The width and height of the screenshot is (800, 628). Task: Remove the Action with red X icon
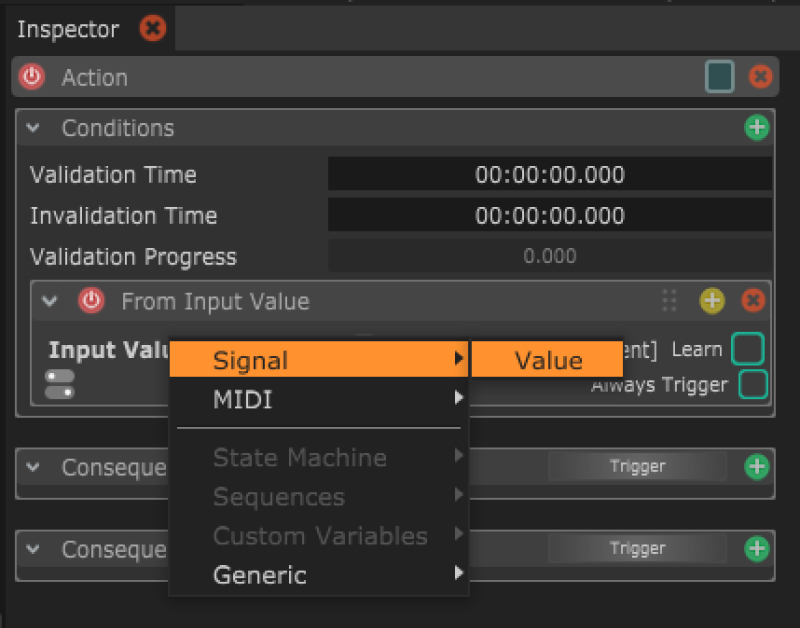point(761,77)
